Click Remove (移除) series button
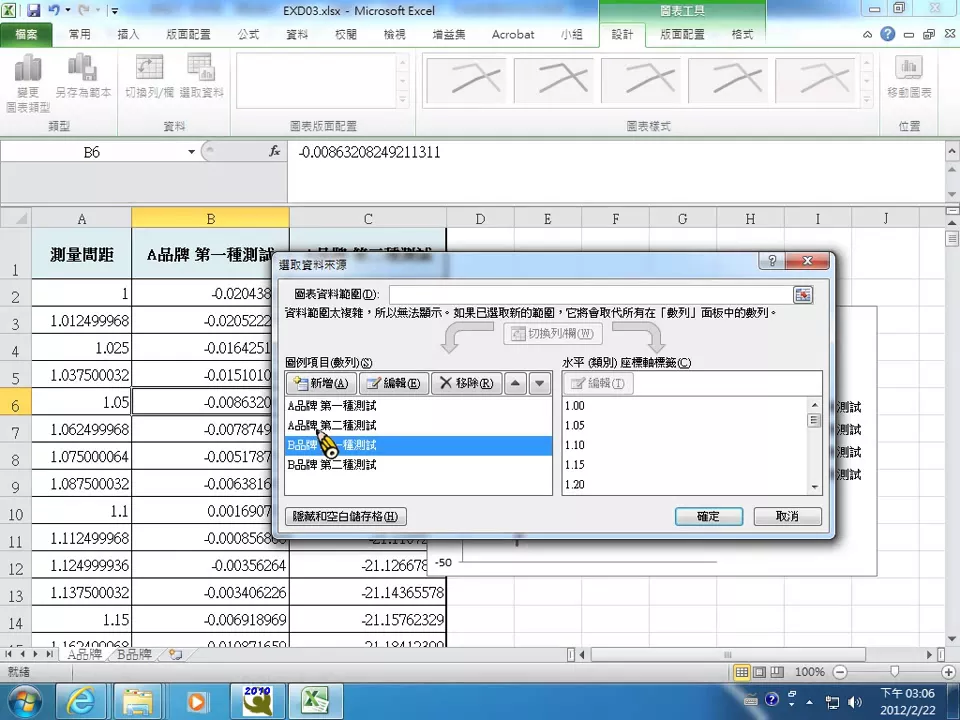 tap(467, 383)
